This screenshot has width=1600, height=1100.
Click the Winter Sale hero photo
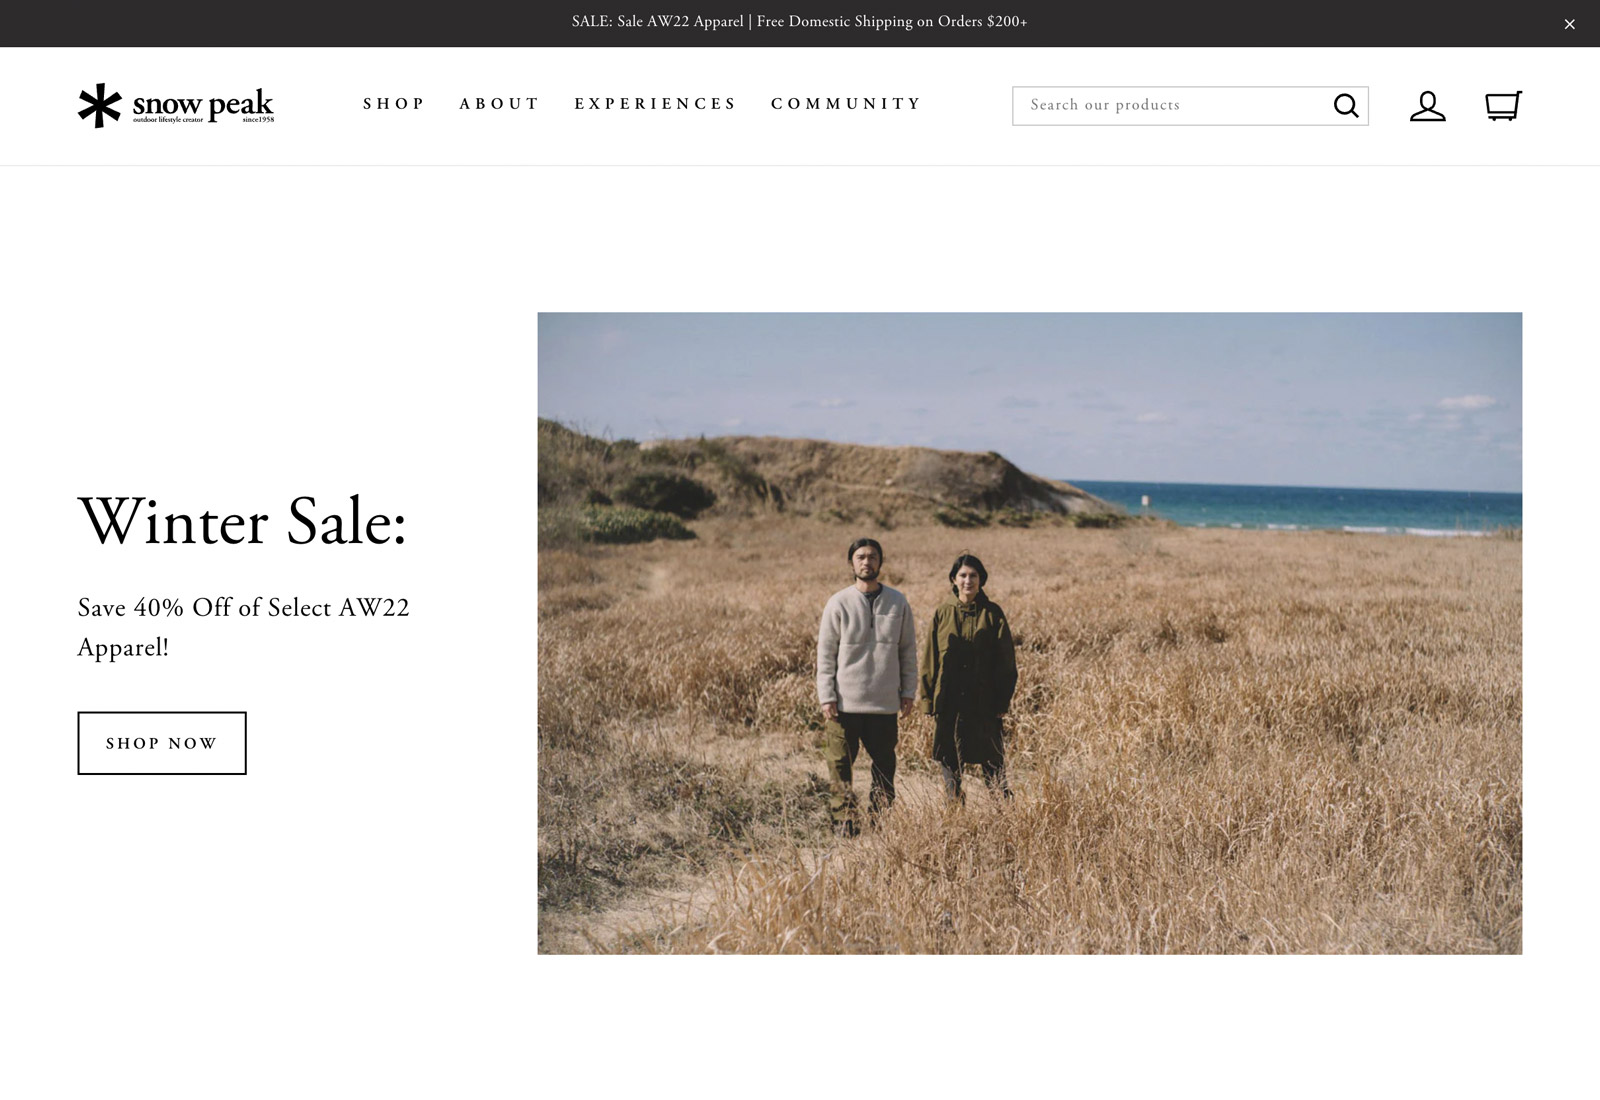[x=1029, y=633]
